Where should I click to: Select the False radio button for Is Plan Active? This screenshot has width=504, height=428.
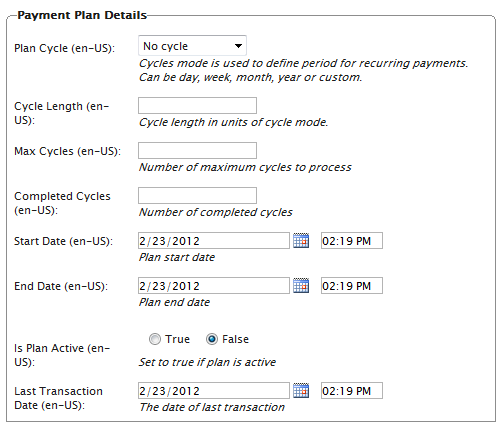pos(212,339)
